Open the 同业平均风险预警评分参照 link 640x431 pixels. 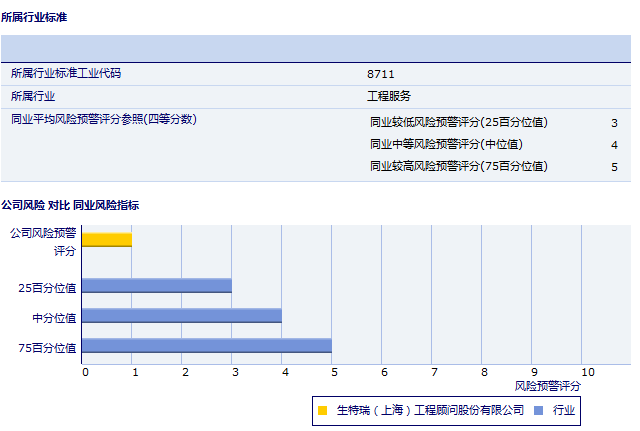point(103,119)
